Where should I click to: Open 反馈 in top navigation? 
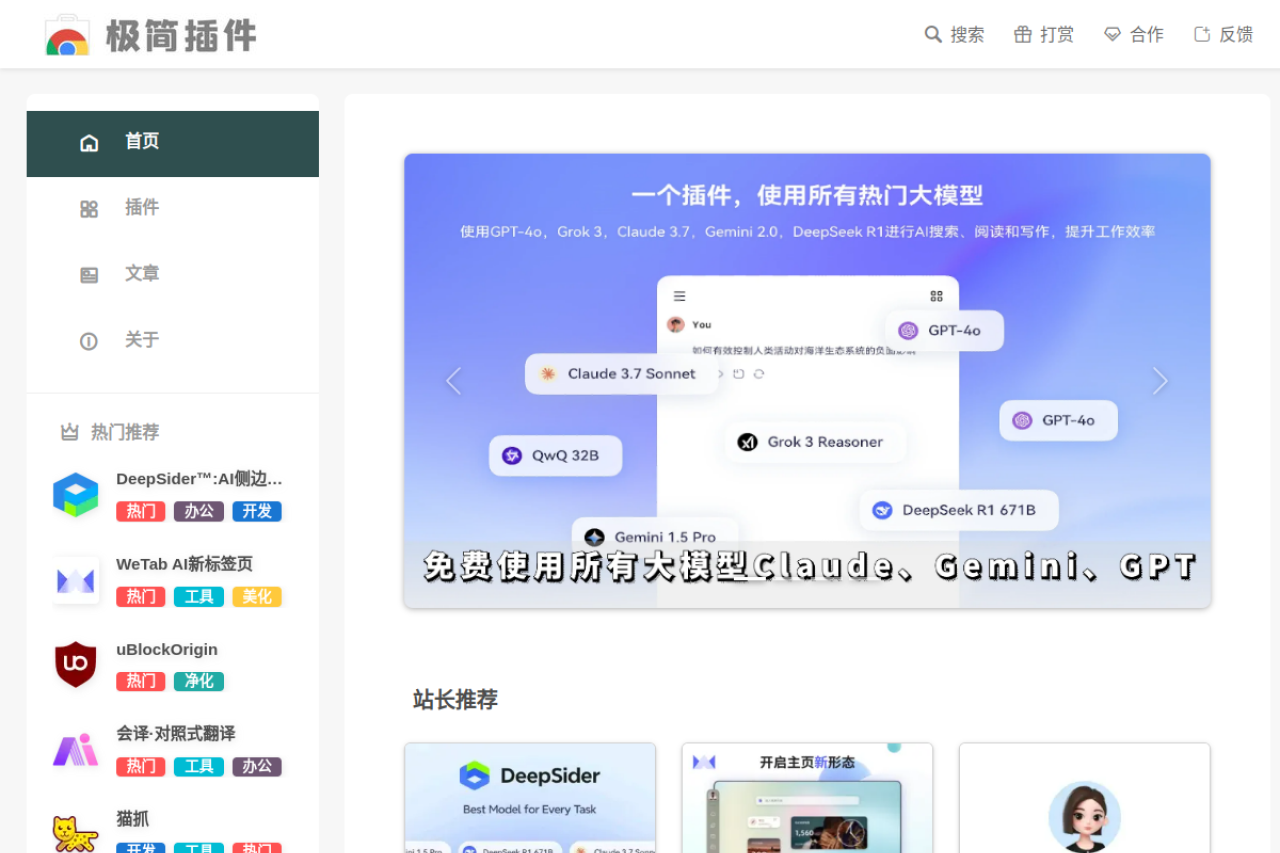coord(1224,34)
